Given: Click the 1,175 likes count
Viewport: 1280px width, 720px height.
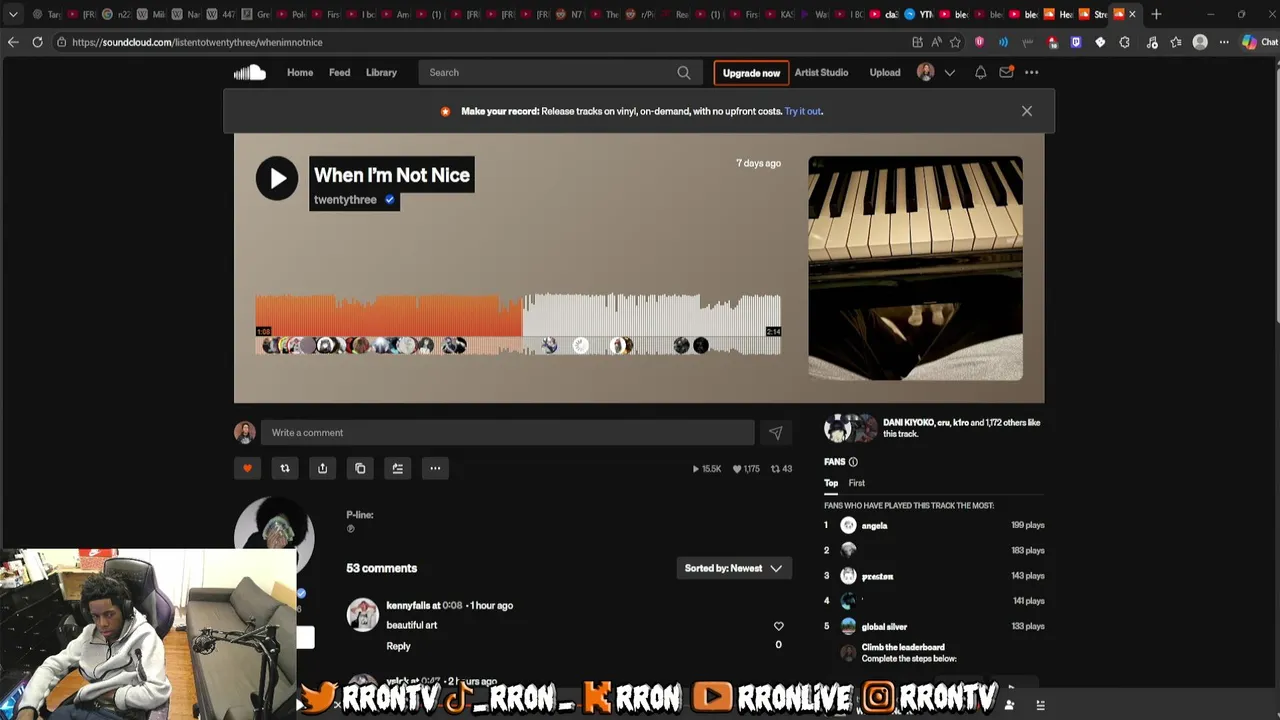Looking at the screenshot, I should click(746, 469).
